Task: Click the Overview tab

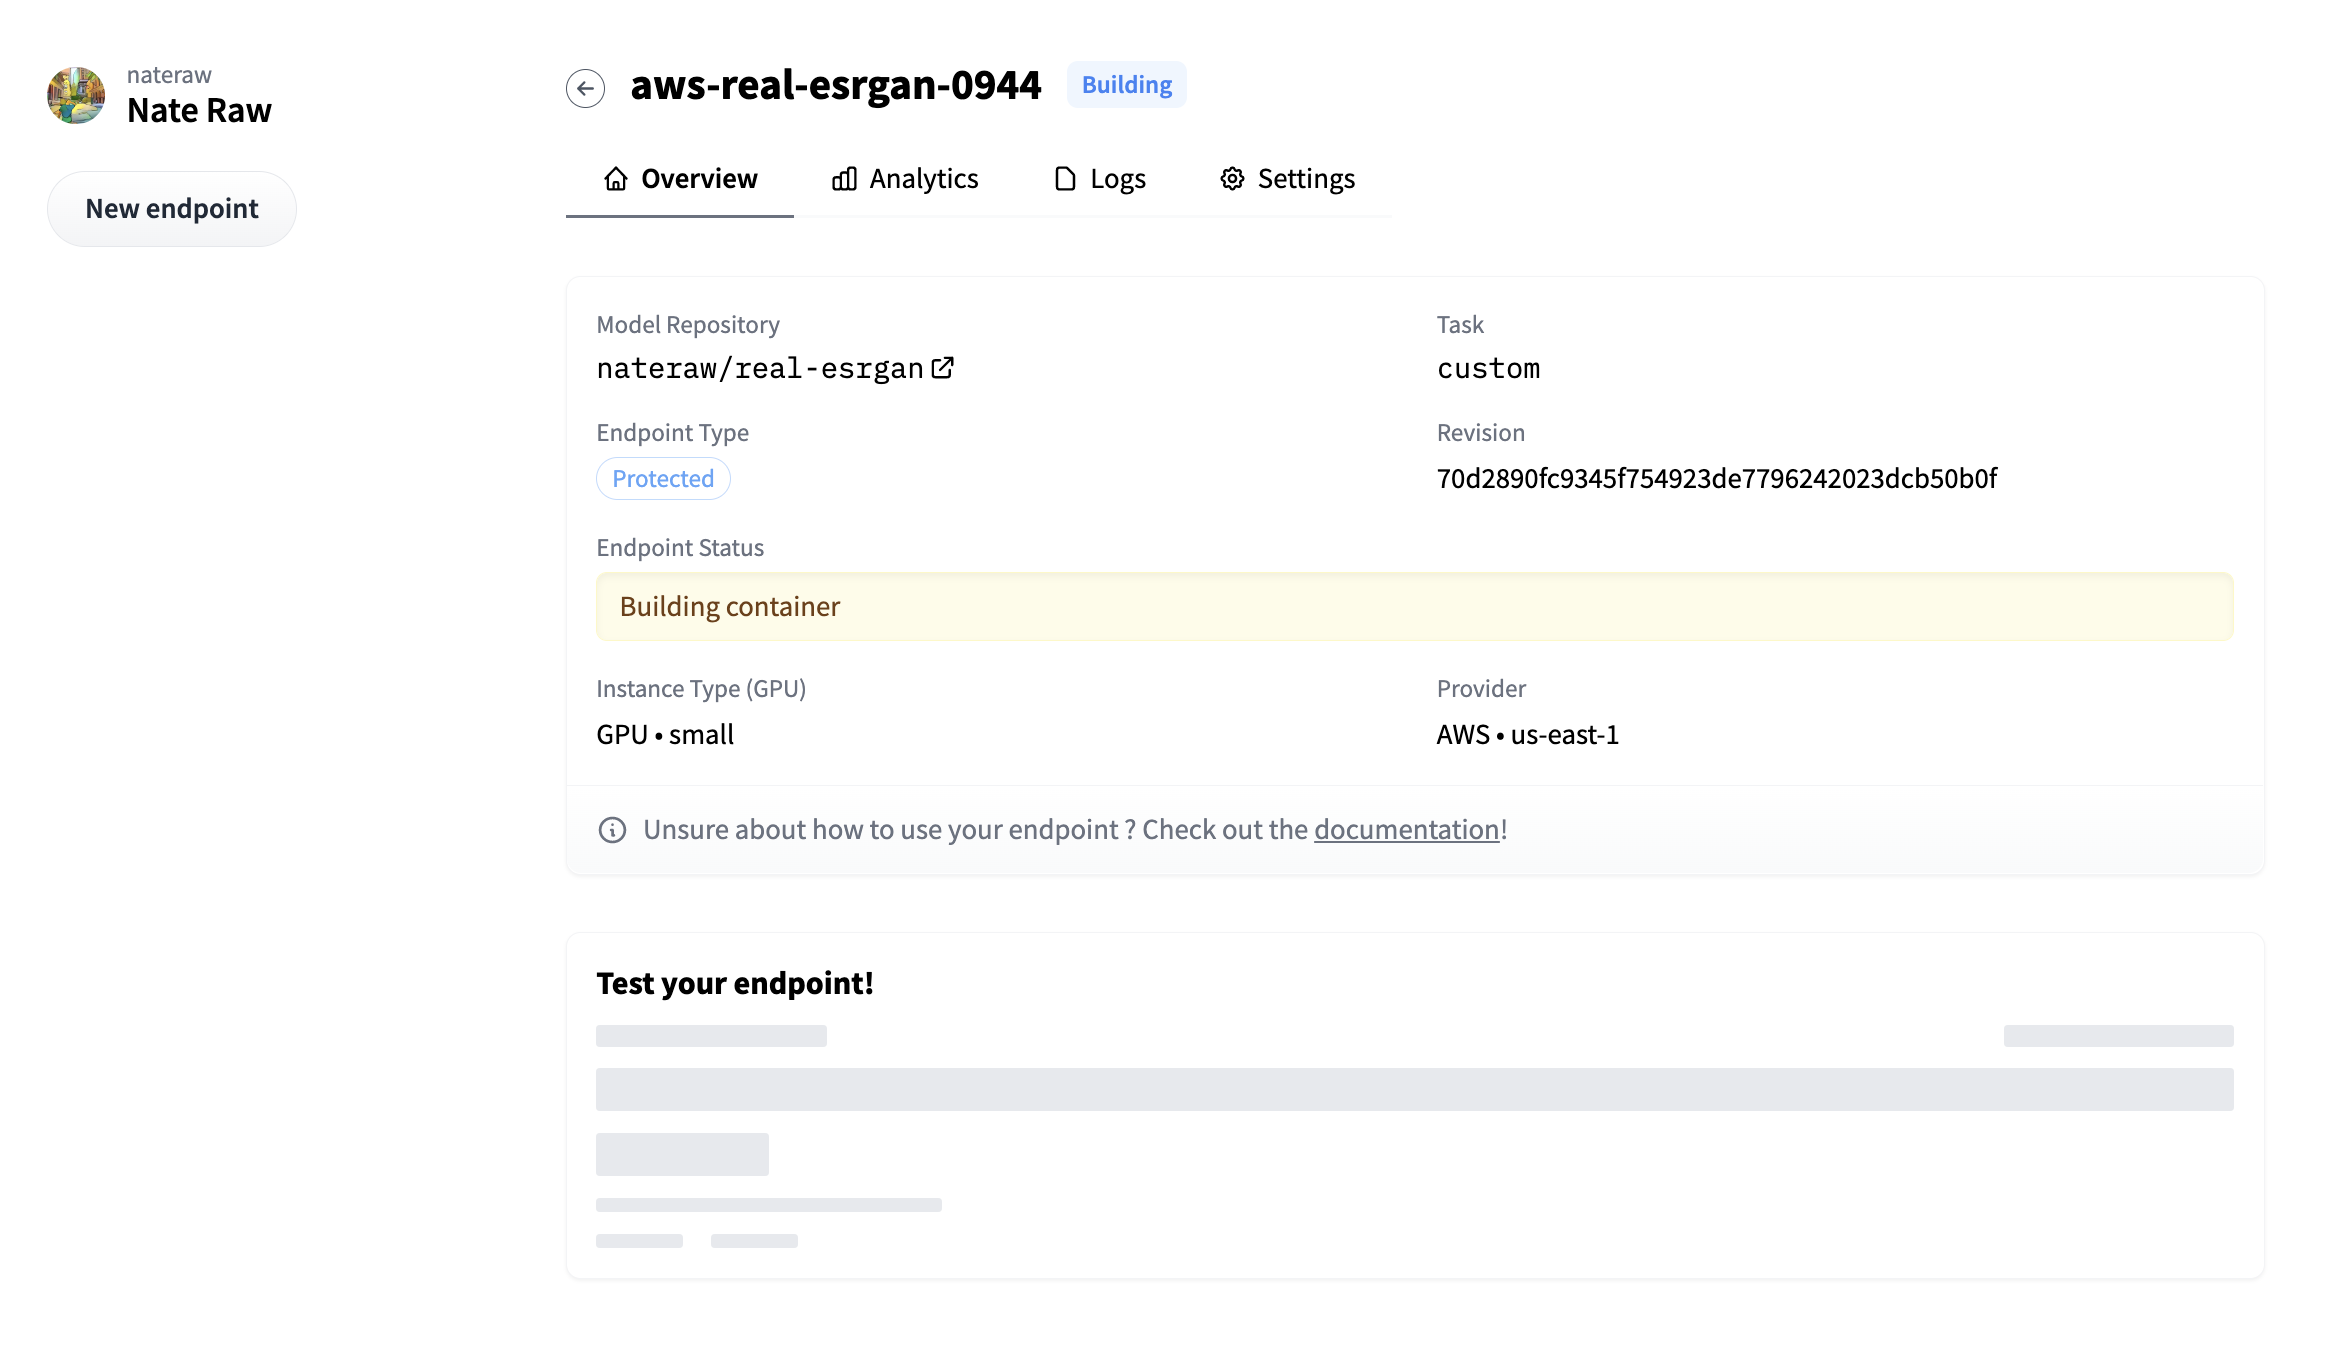Action: (x=679, y=178)
